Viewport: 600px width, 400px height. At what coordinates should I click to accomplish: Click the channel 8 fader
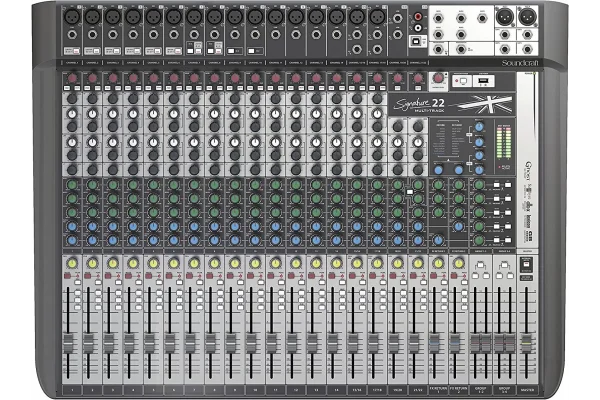coord(210,343)
